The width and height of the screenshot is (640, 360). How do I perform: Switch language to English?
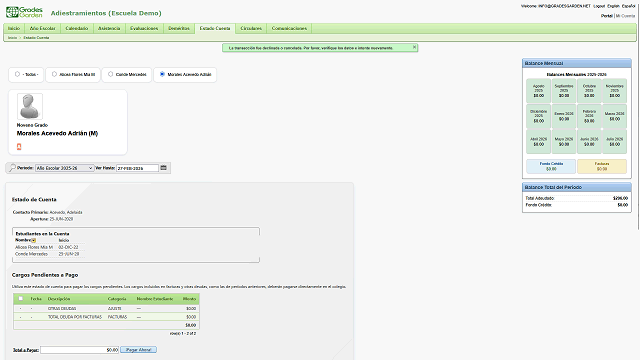click(613, 6)
